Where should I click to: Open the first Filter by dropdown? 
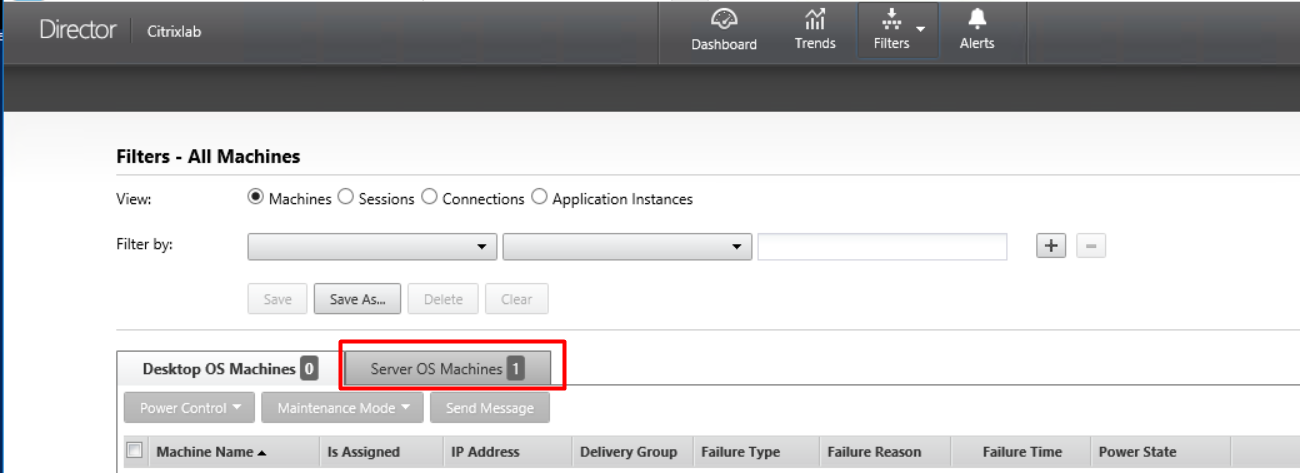(372, 247)
